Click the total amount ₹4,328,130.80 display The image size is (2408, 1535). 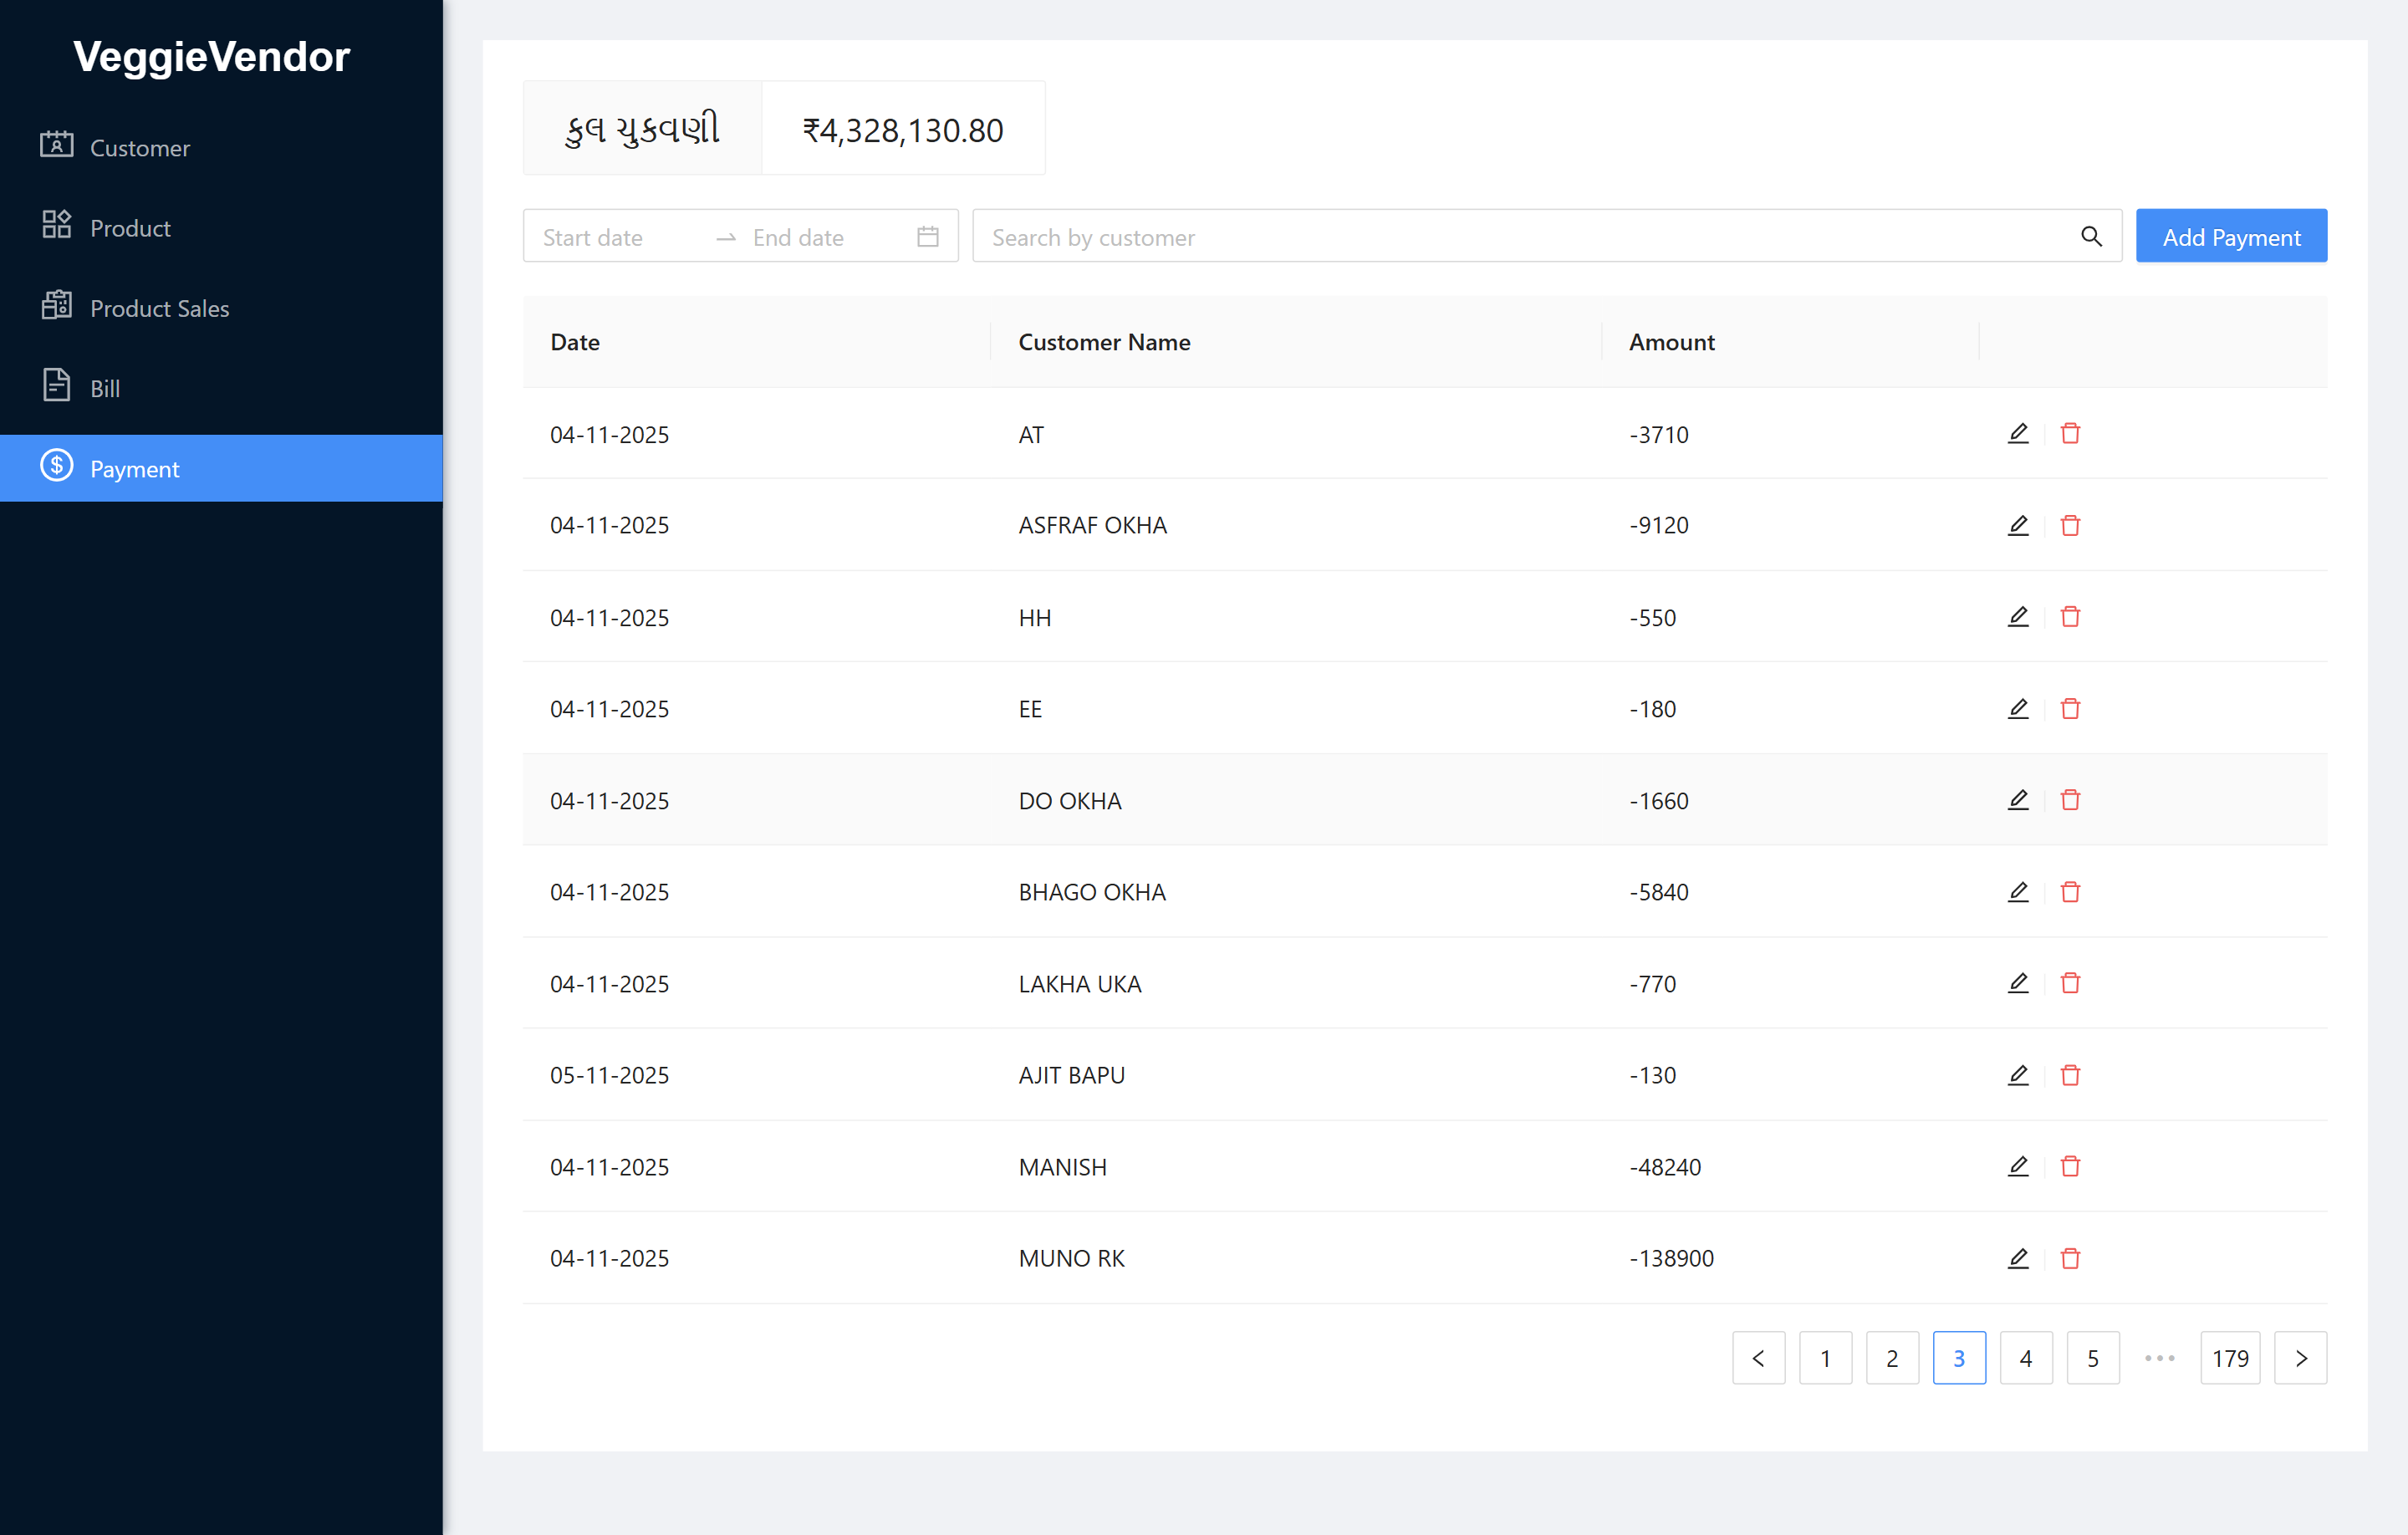click(x=902, y=128)
